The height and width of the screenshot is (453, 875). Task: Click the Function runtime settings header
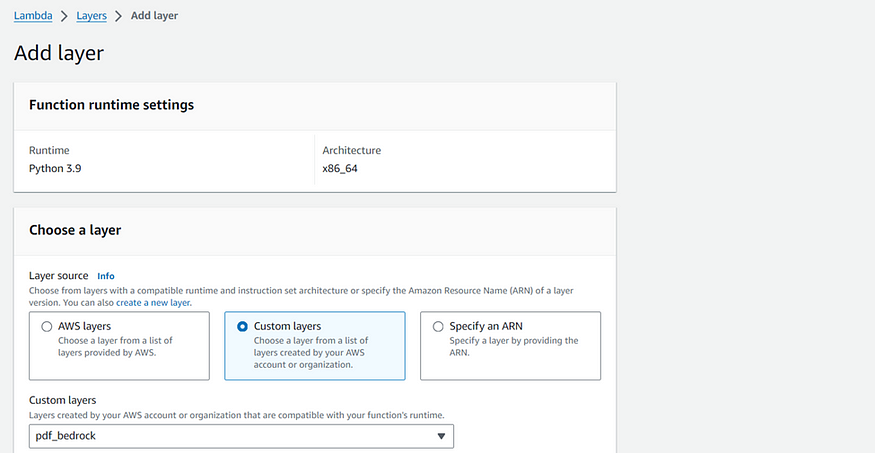(x=112, y=105)
